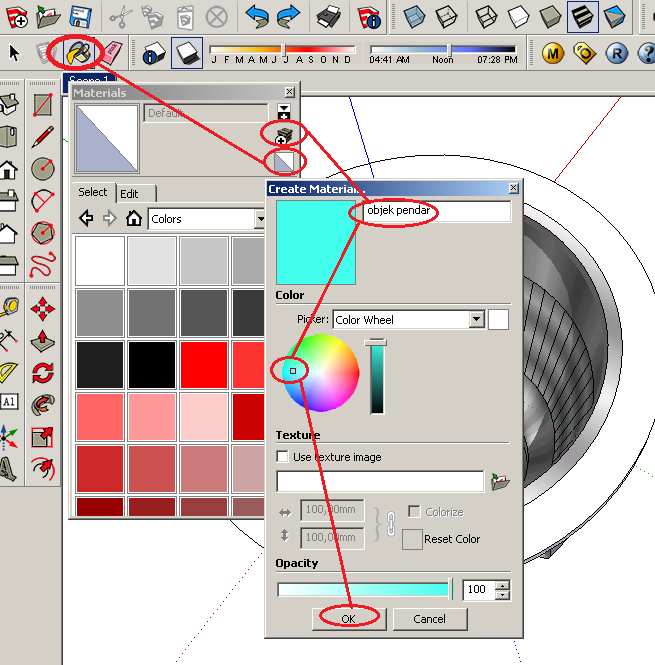The height and width of the screenshot is (665, 655).
Task: Click the white color swatch
Action: 100,260
